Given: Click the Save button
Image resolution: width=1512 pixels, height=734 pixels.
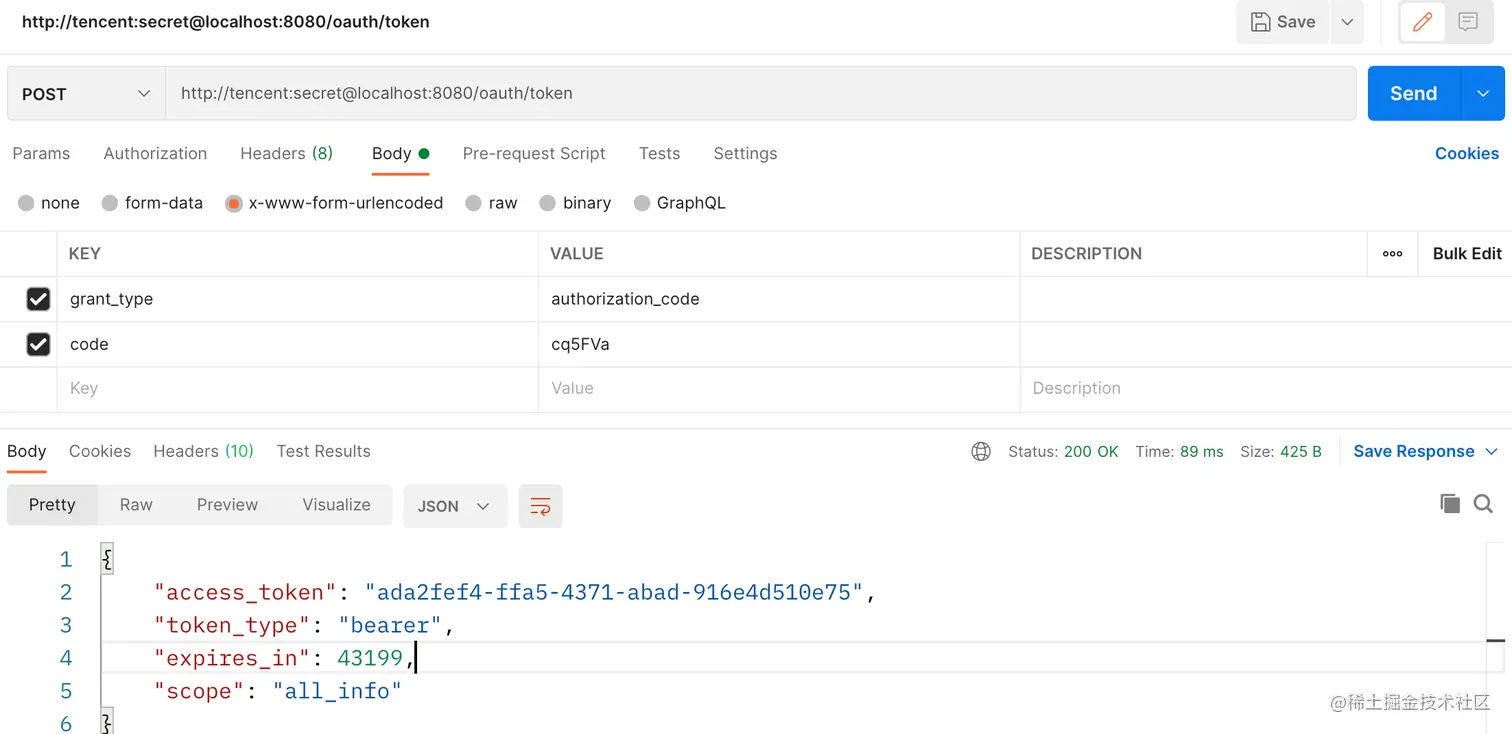Looking at the screenshot, I should pos(1283,22).
